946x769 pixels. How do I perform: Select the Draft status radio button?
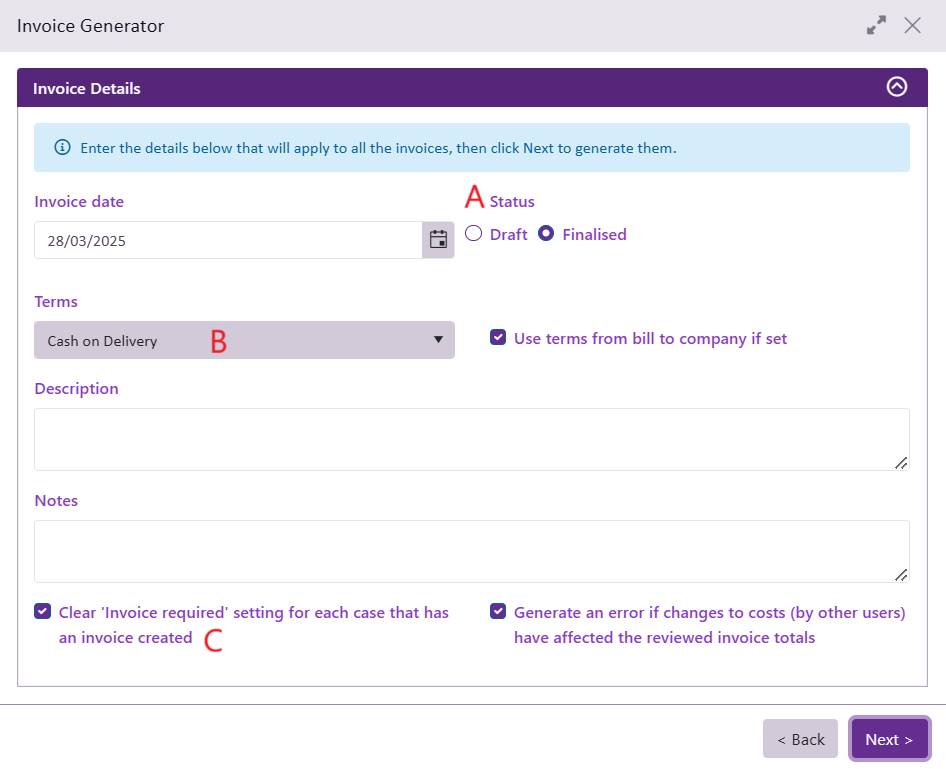click(x=474, y=234)
